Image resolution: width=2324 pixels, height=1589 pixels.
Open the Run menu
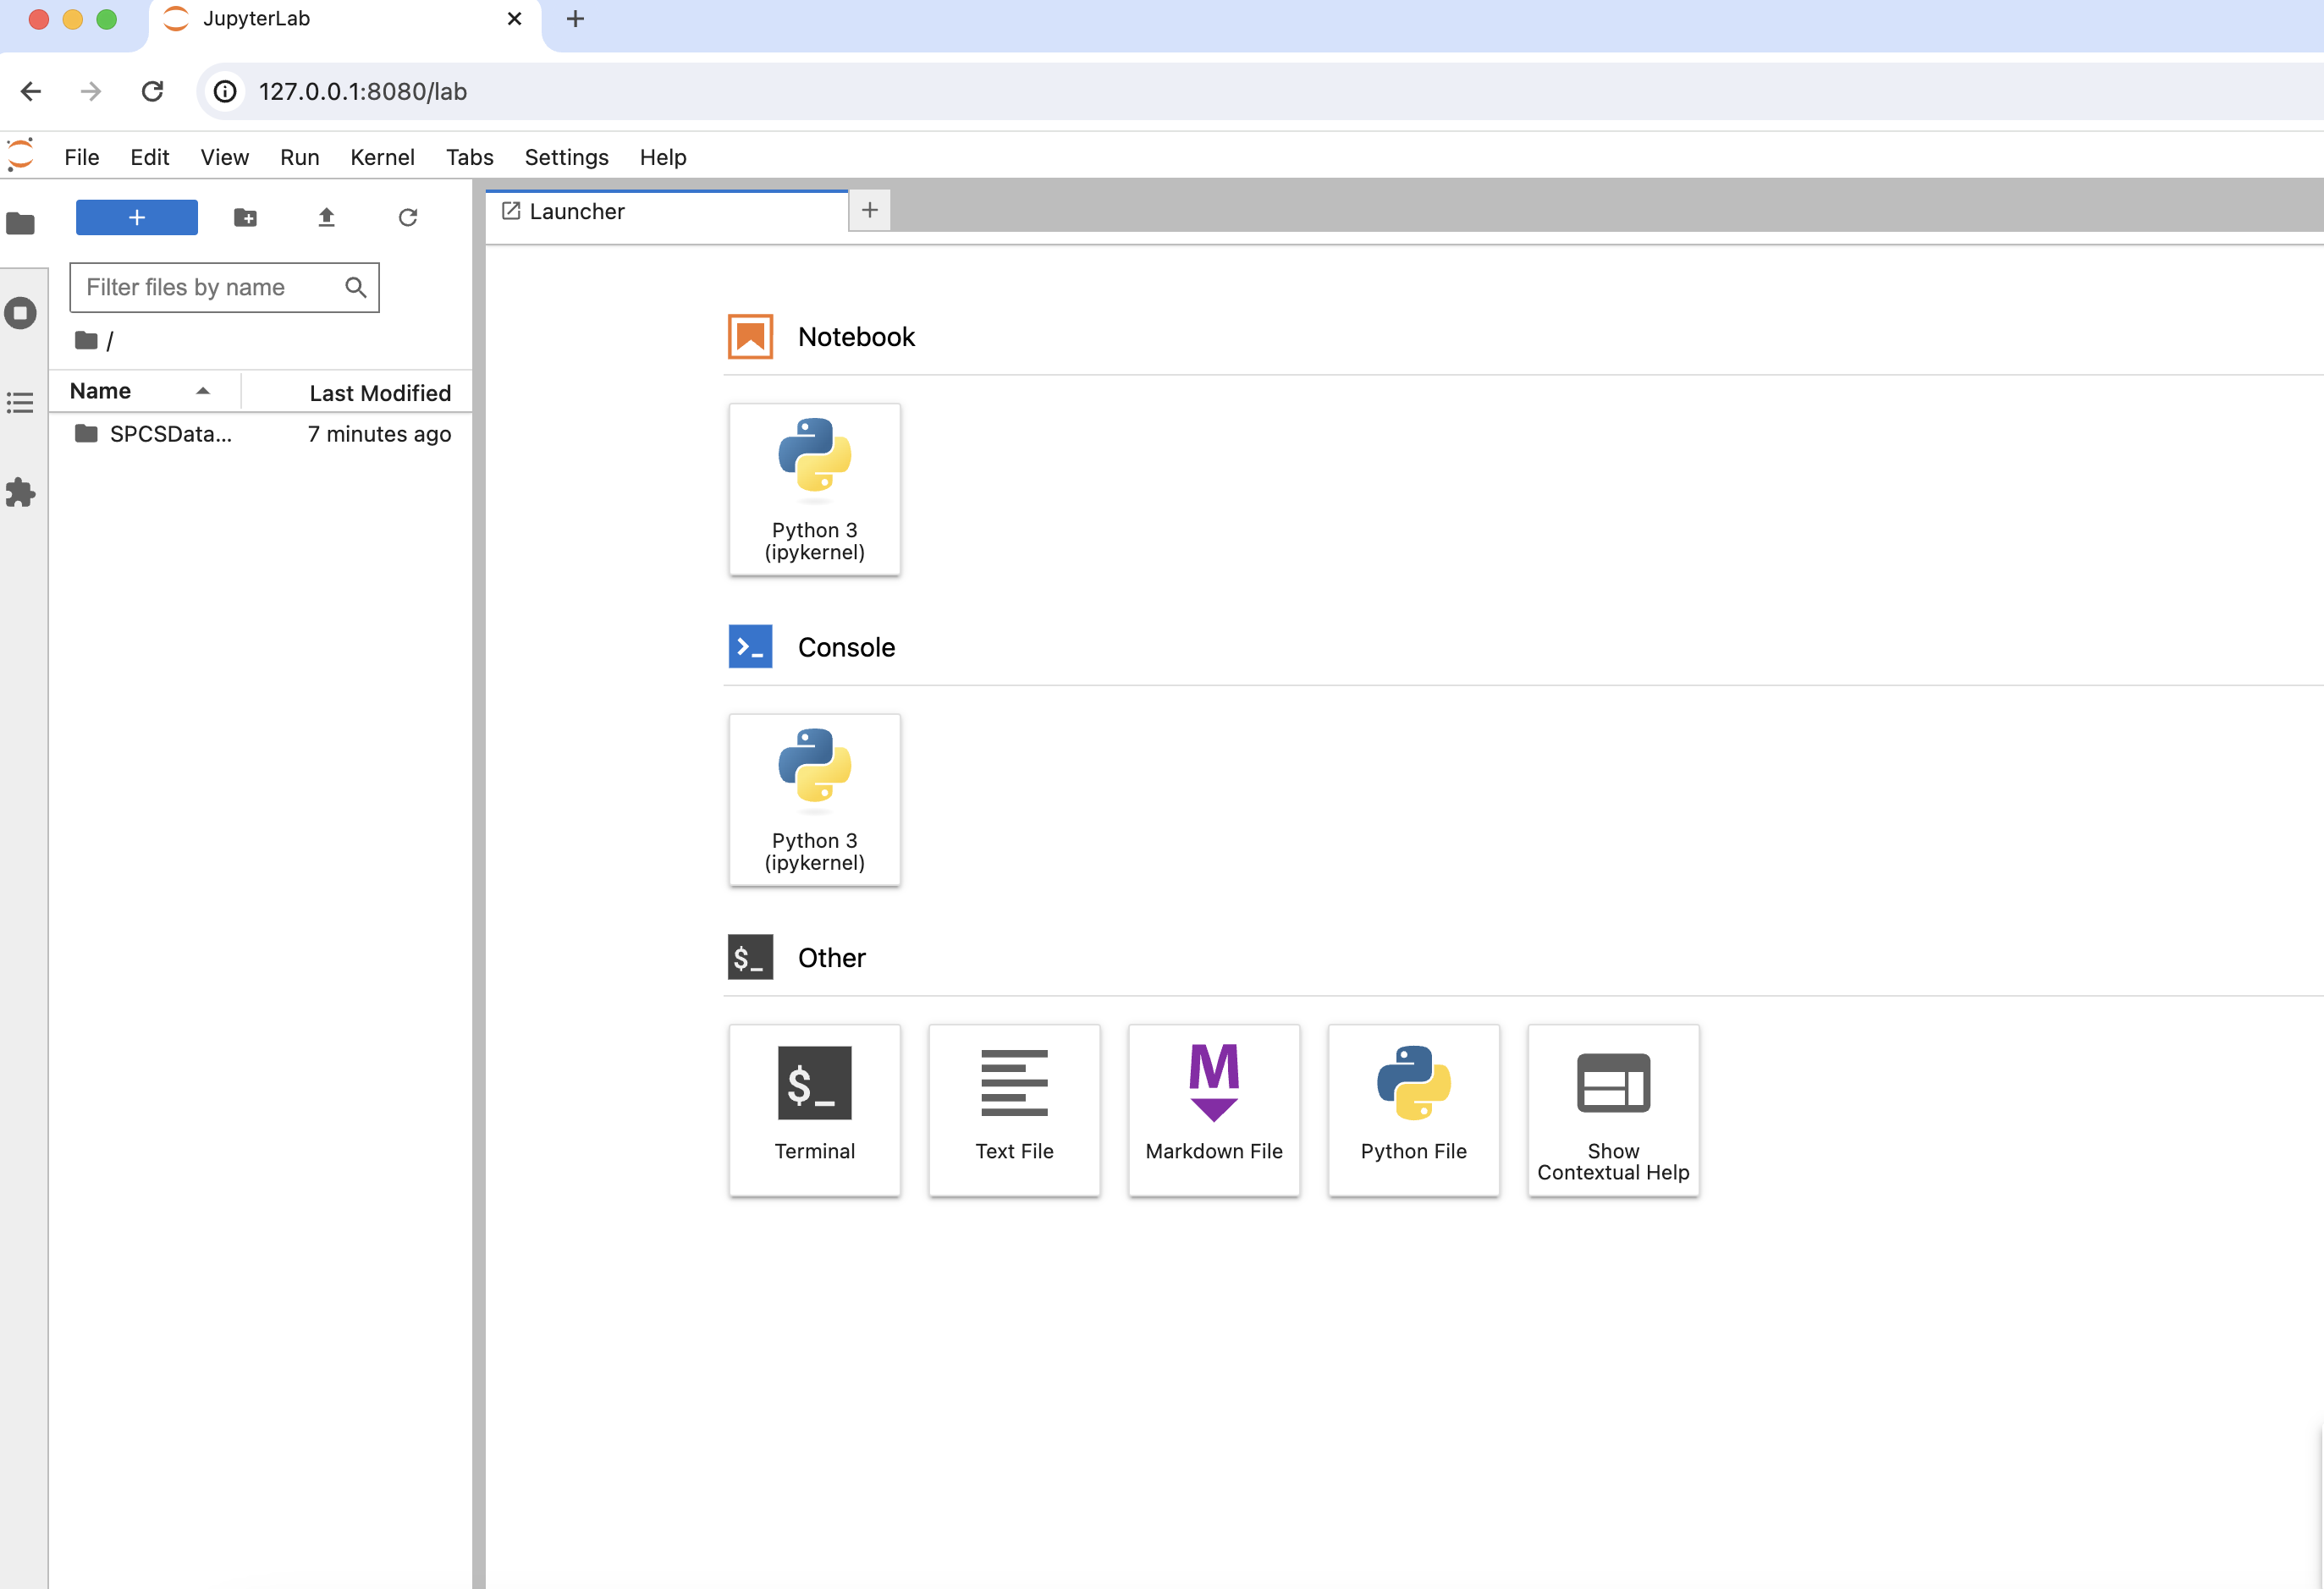(x=299, y=157)
